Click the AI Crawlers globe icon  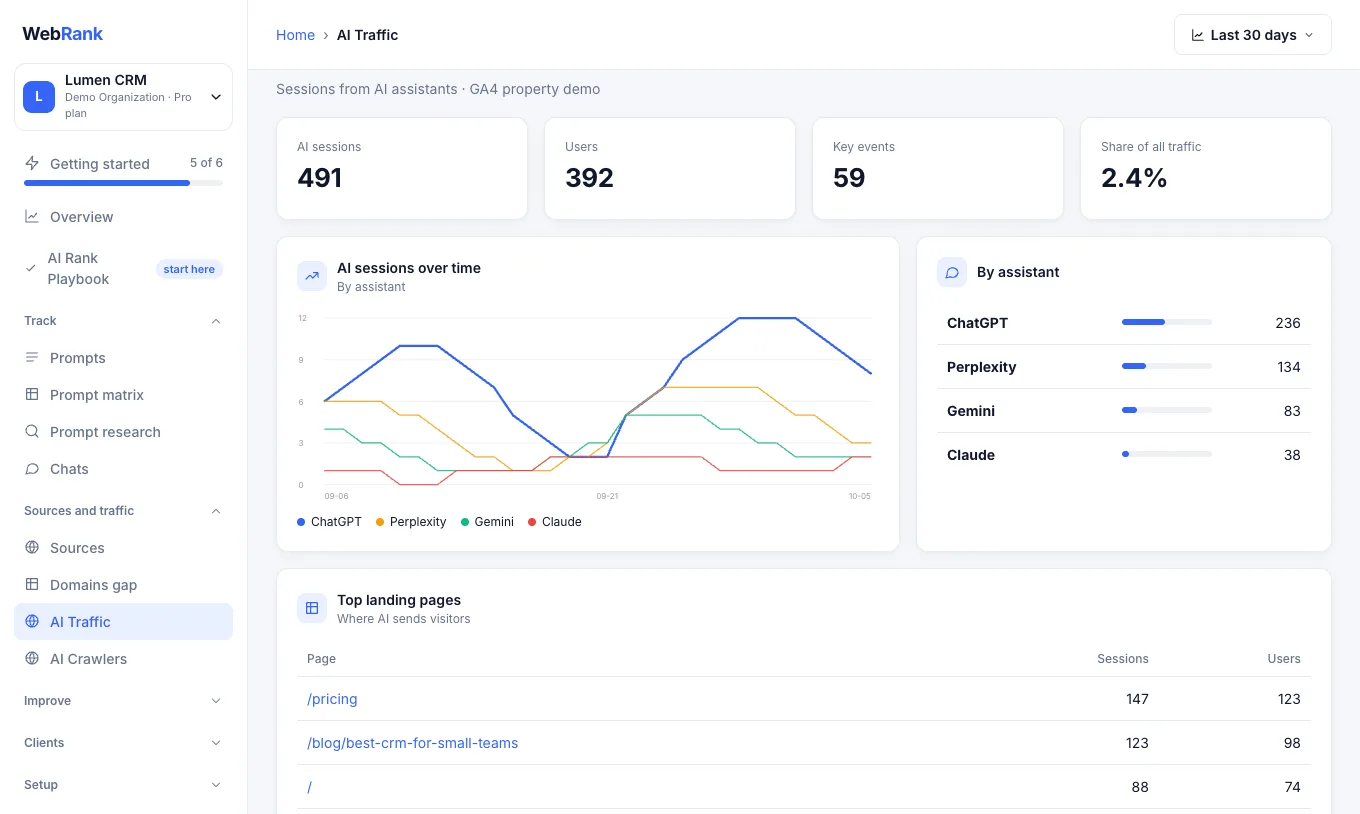point(32,658)
